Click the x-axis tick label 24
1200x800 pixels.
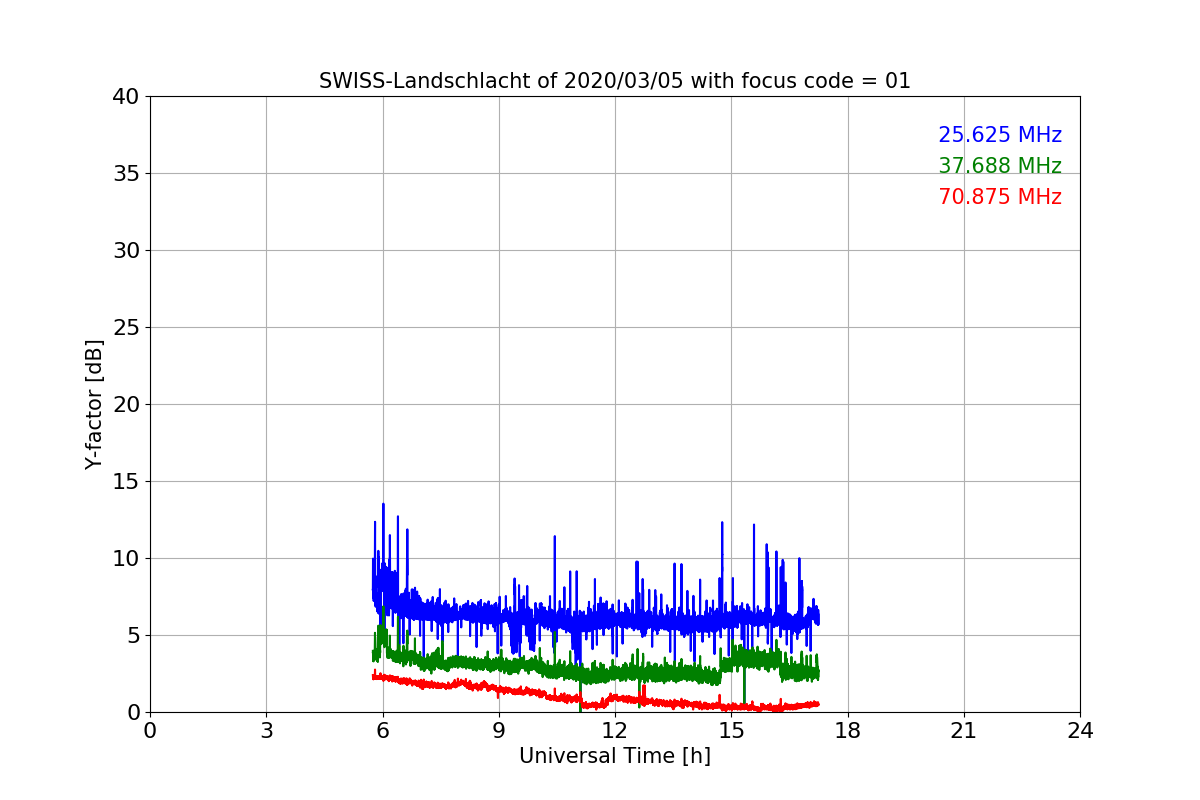pos(1080,731)
